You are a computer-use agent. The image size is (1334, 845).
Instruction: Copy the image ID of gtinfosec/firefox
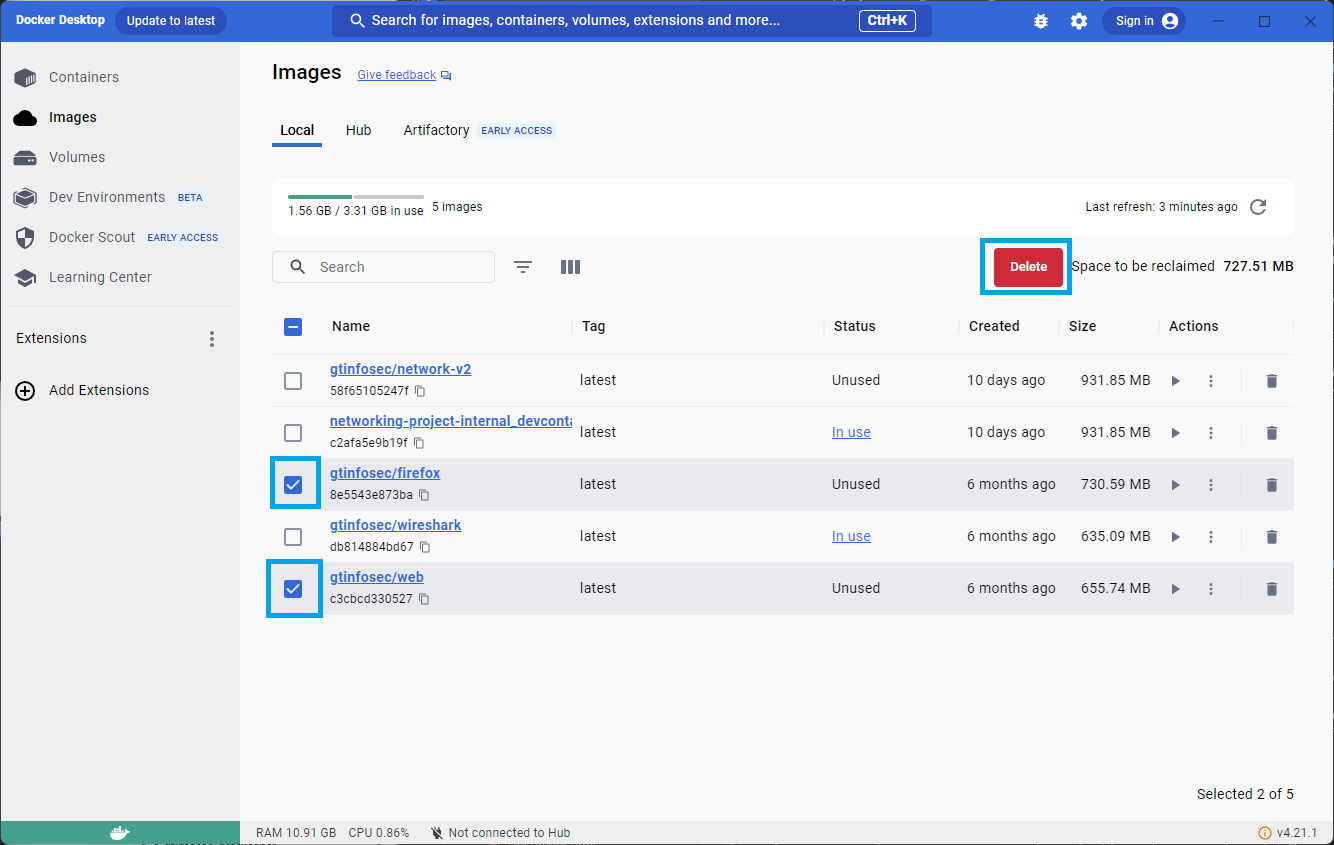[424, 494]
